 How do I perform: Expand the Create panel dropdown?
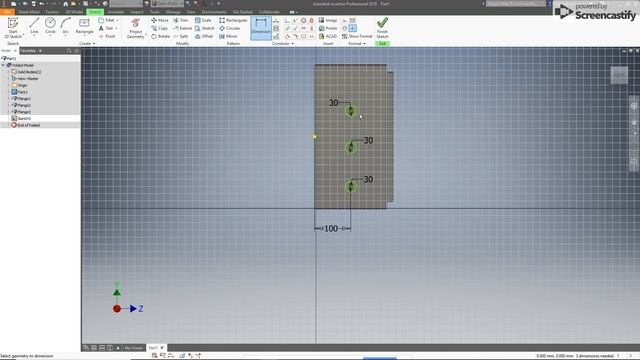87,43
